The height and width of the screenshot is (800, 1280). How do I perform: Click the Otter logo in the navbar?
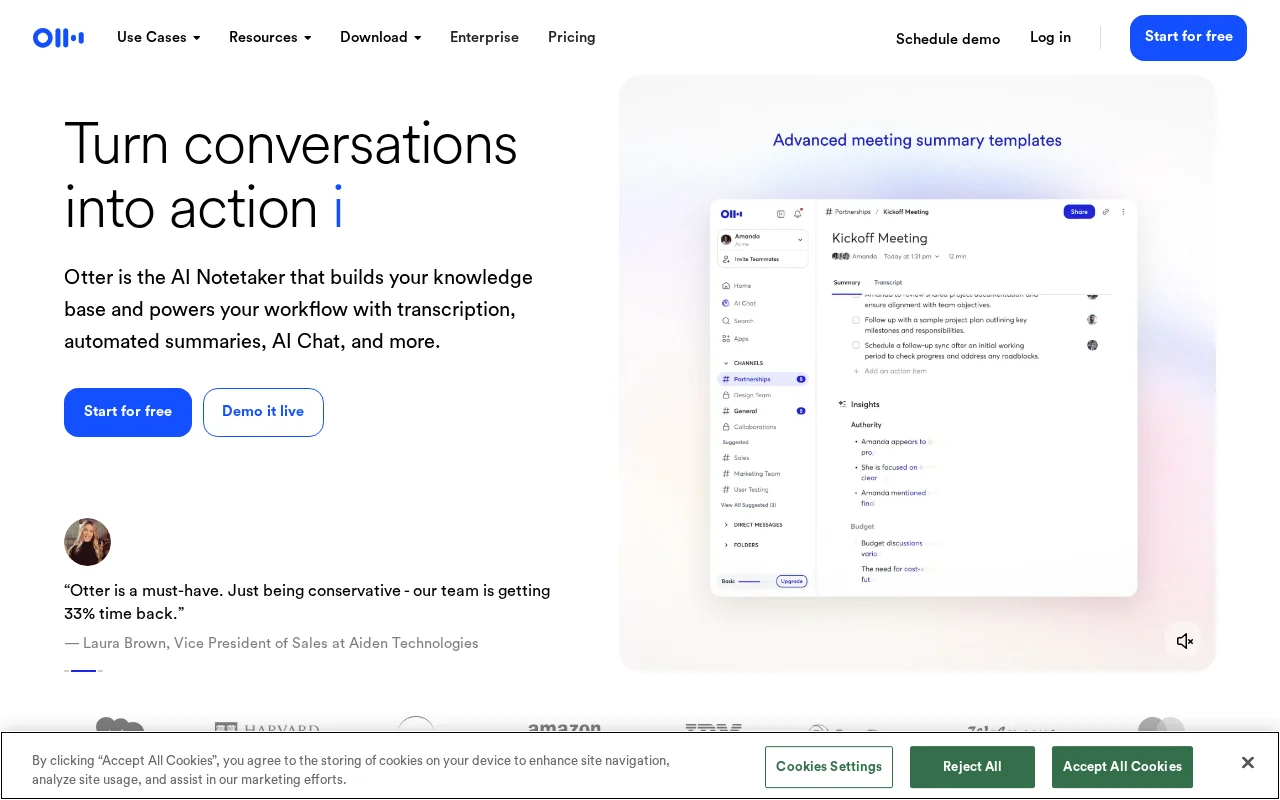coord(58,38)
